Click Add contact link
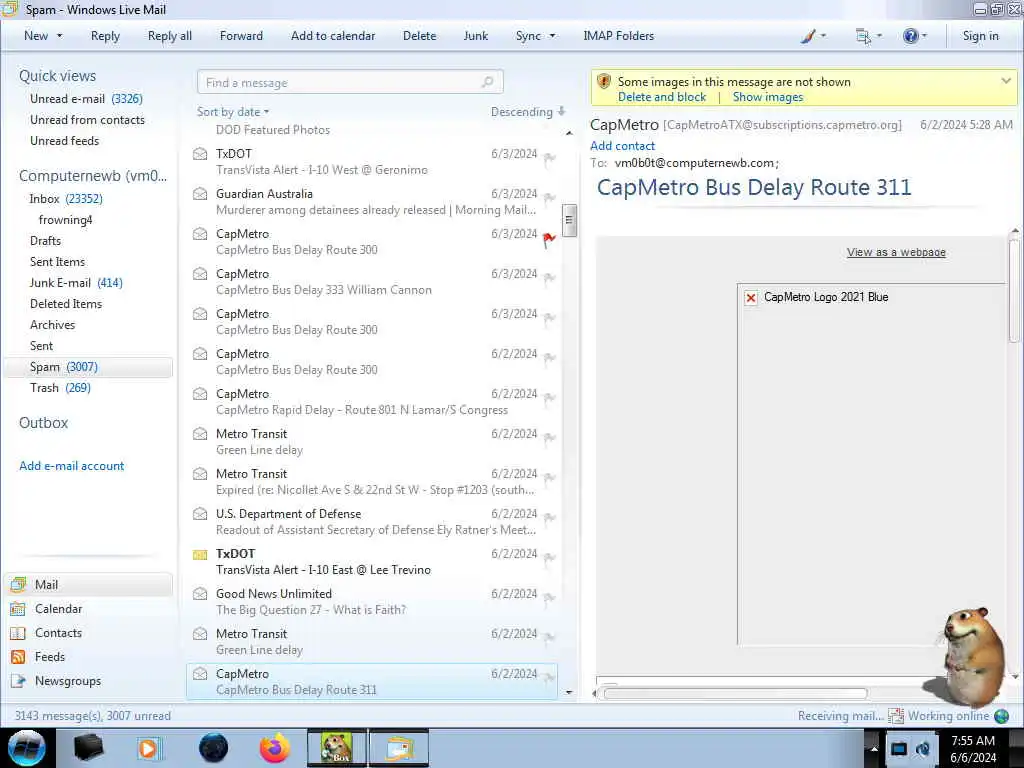Screen dimensions: 1024x768 tap(622, 146)
